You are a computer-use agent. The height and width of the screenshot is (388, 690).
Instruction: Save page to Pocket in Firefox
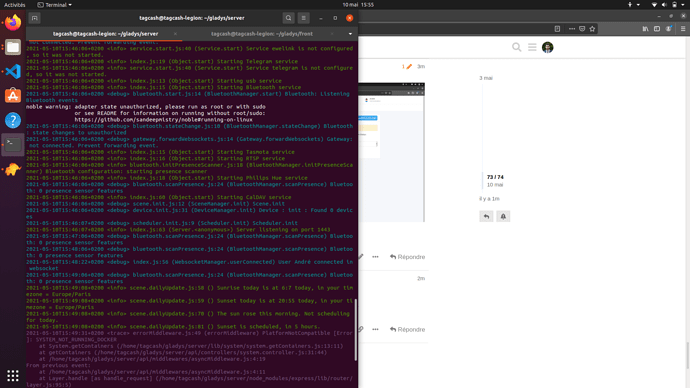click(582, 29)
